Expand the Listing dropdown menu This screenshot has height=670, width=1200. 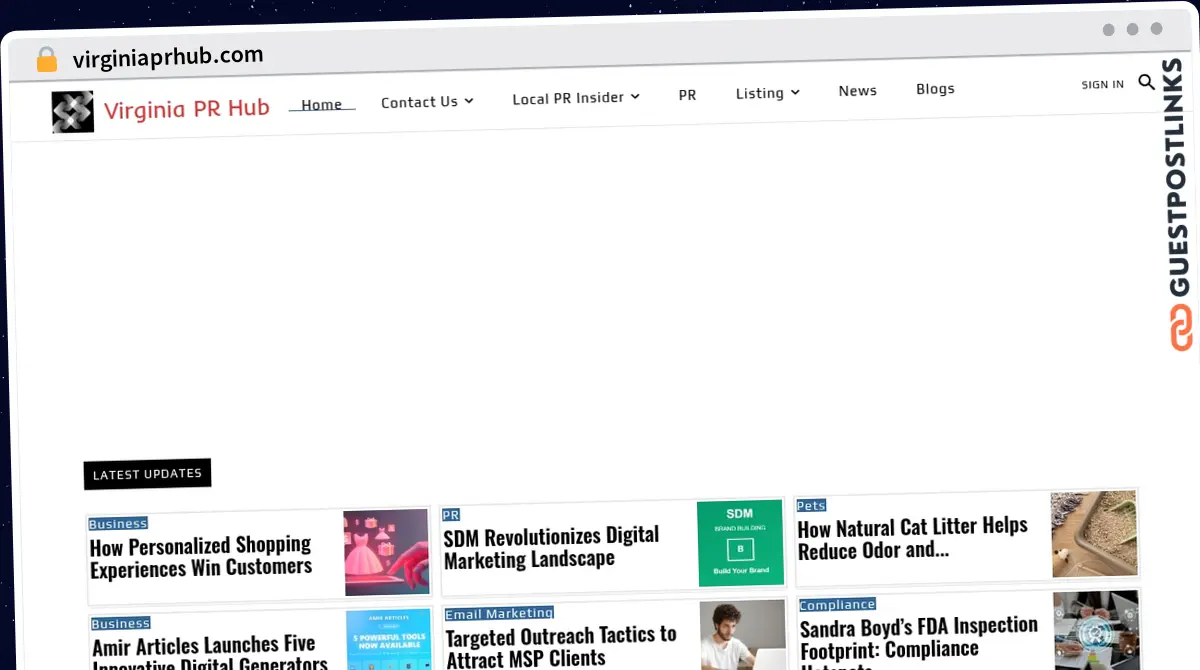[x=768, y=92]
